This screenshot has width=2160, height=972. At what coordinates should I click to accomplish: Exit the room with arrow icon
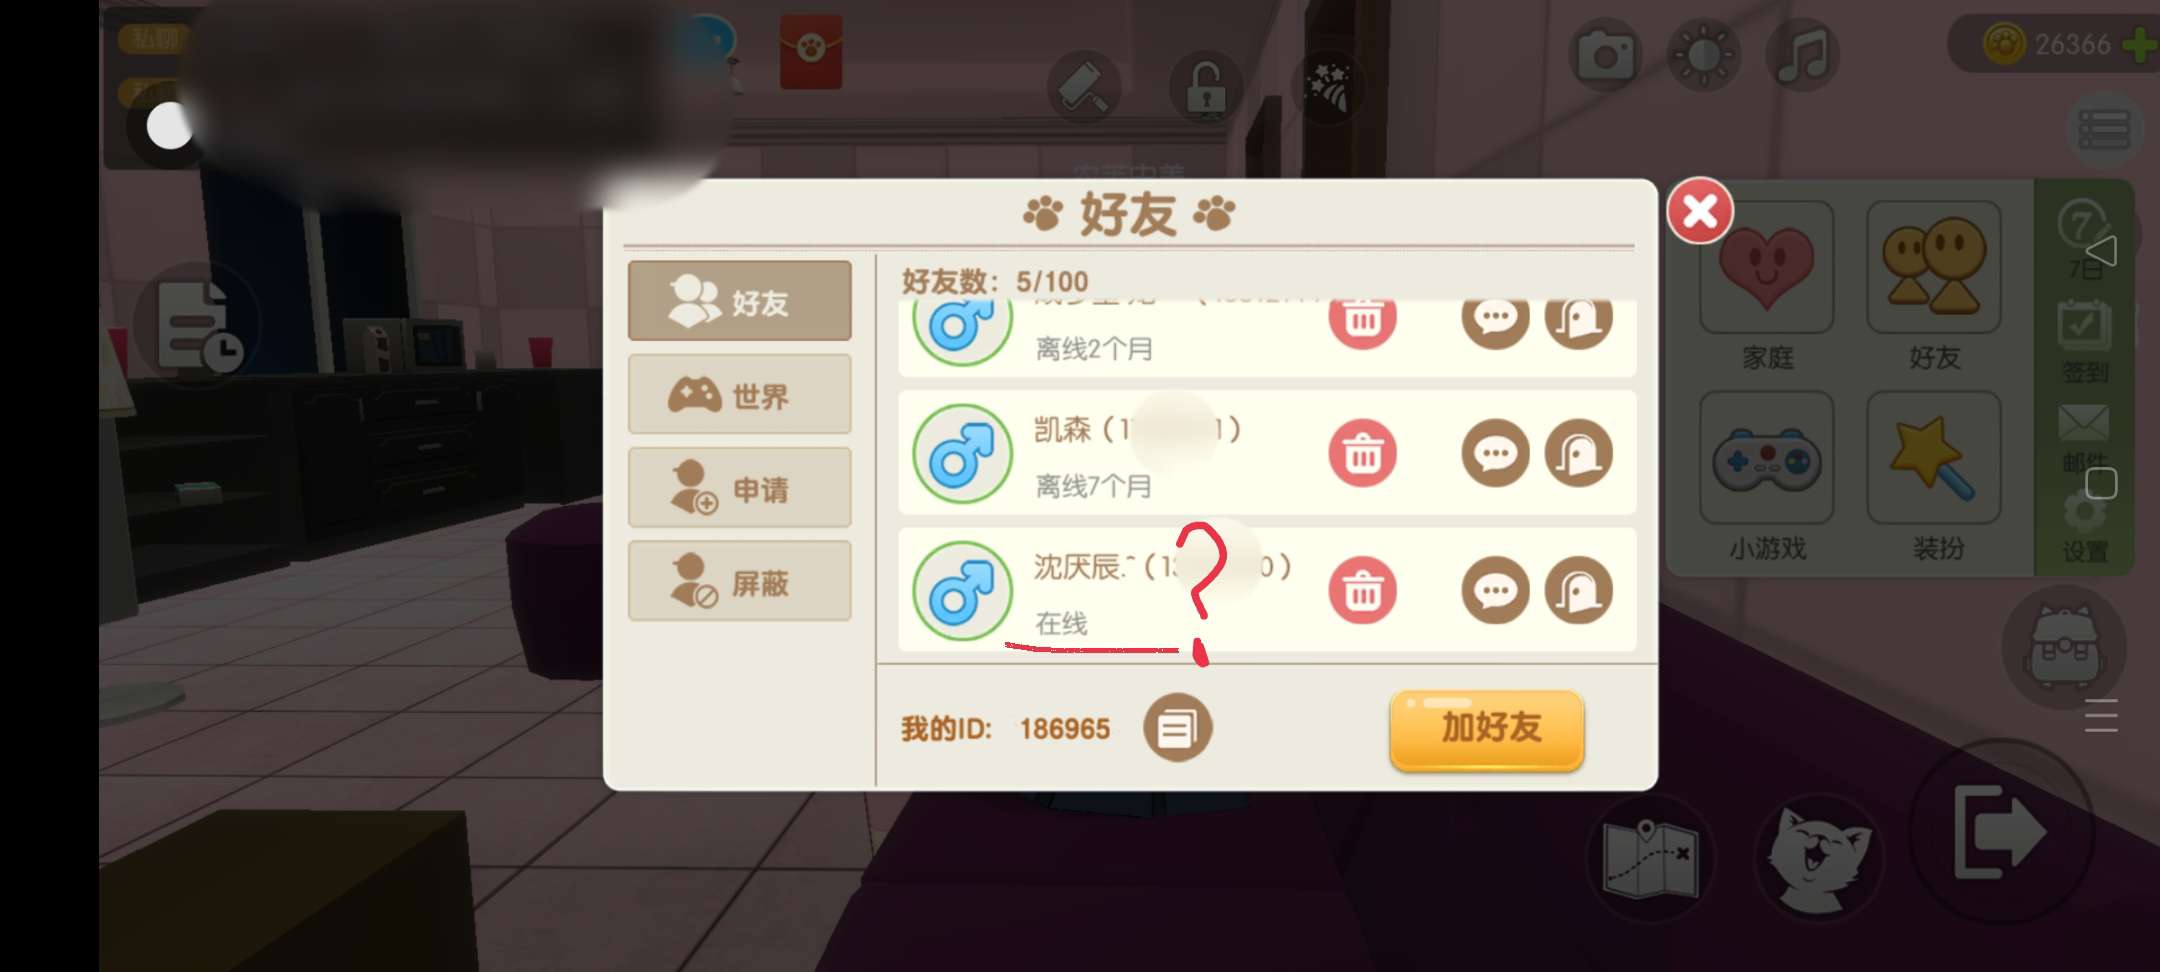[2000, 832]
